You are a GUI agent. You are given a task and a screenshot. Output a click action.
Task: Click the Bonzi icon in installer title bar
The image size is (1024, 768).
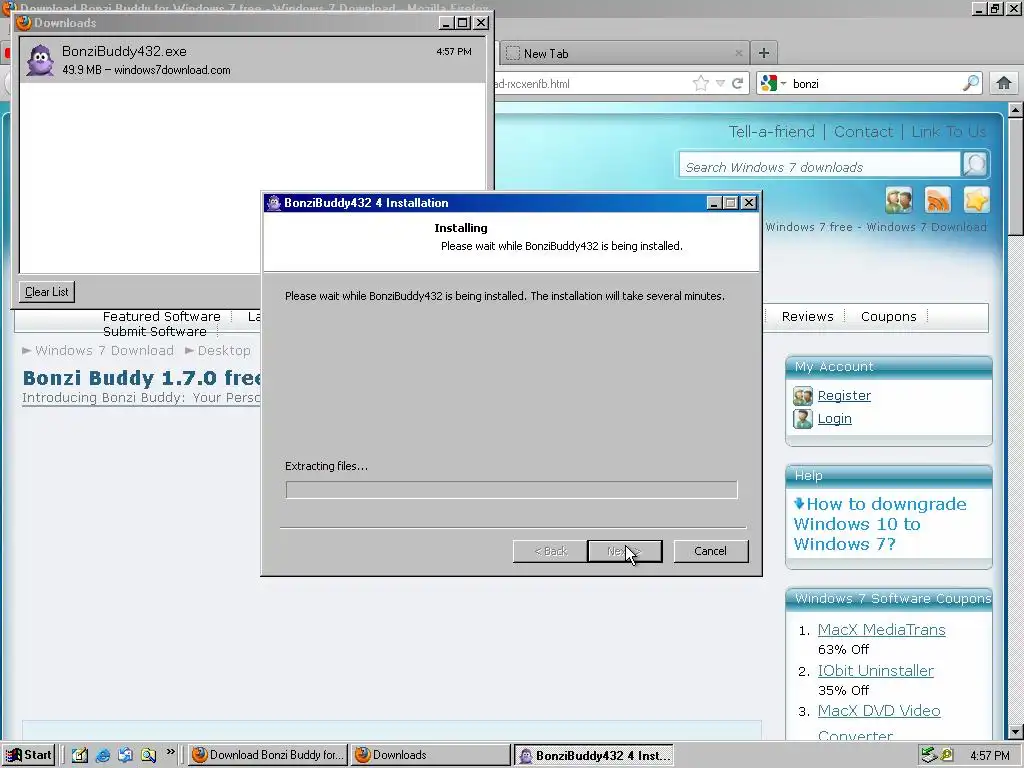[274, 202]
